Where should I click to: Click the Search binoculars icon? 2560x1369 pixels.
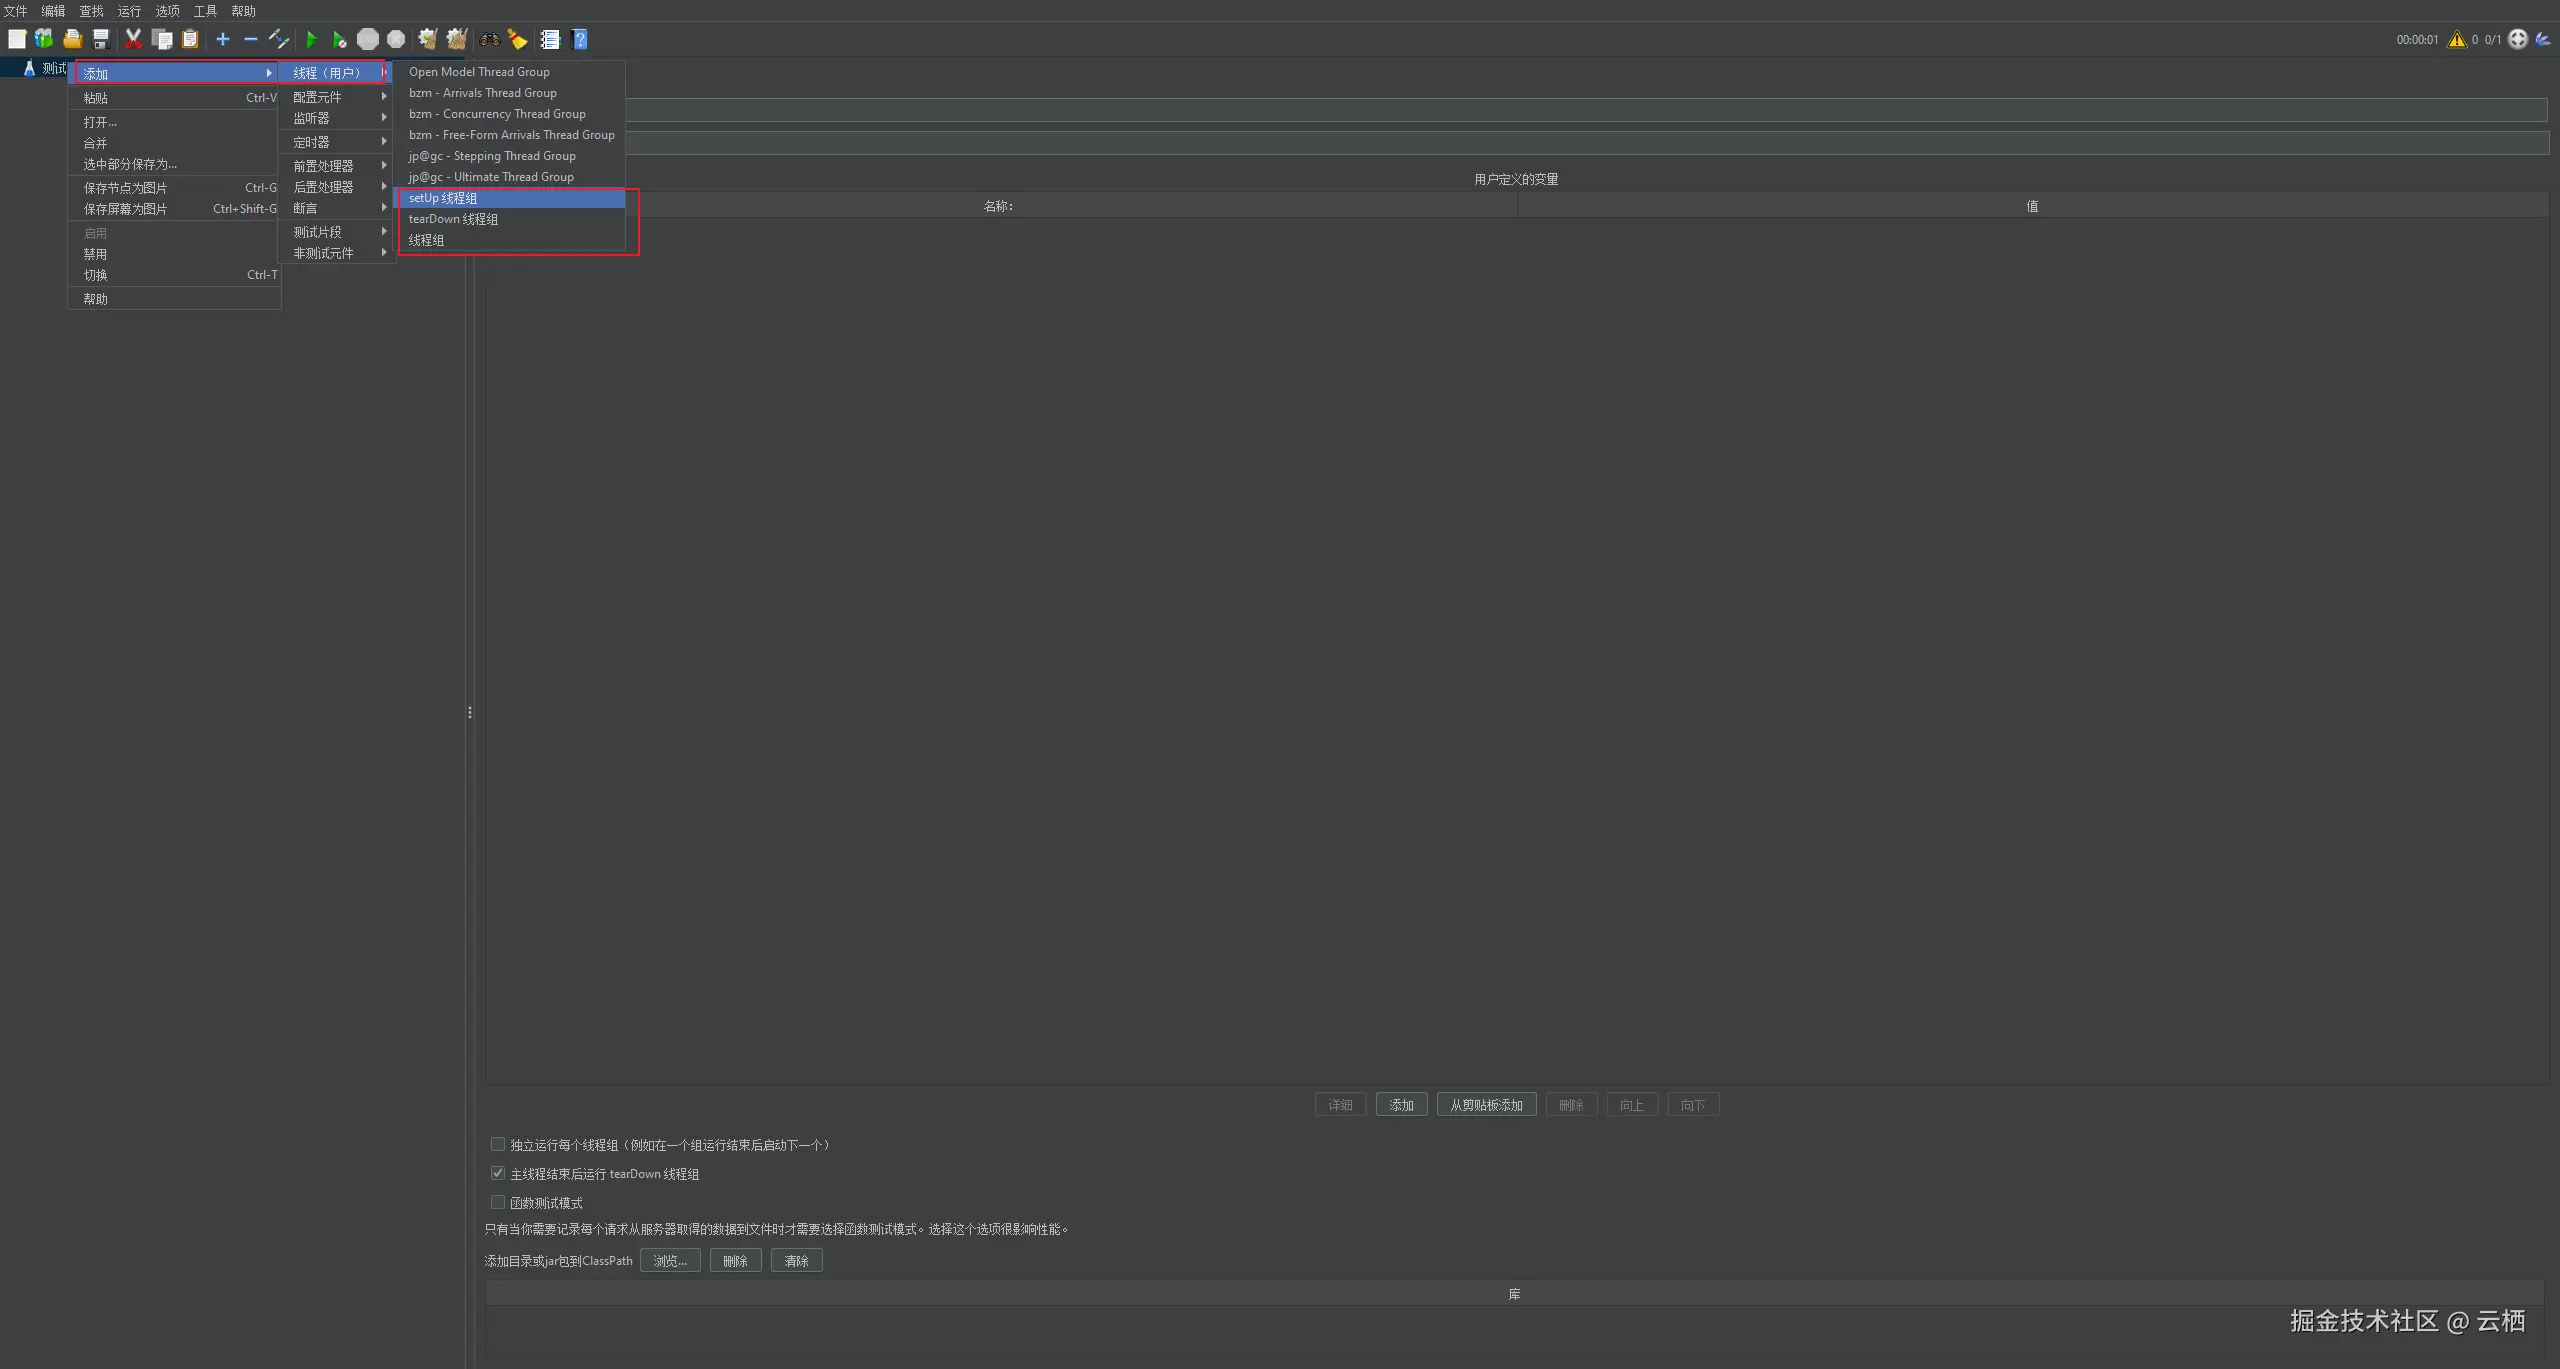[489, 40]
